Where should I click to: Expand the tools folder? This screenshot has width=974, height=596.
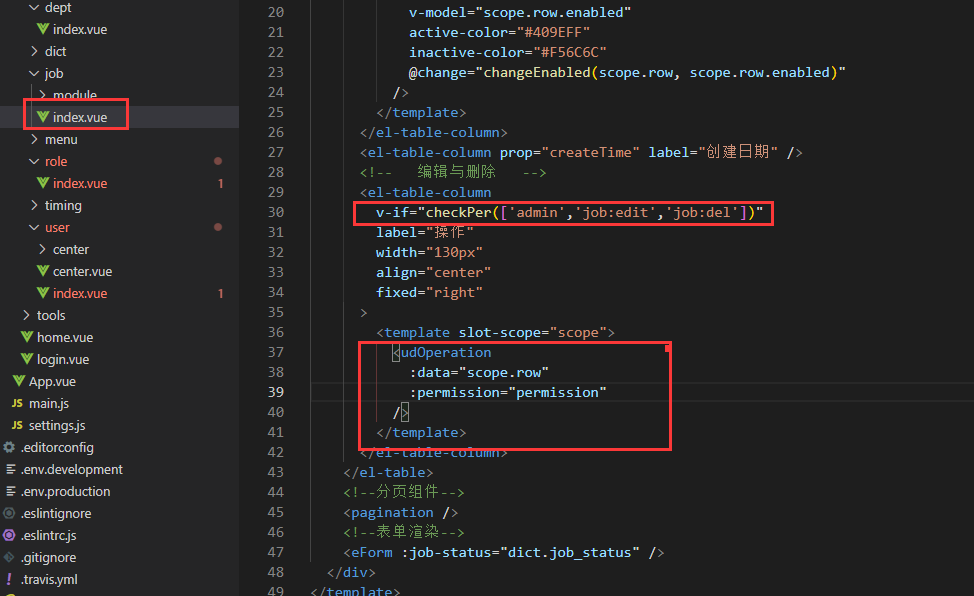[x=26, y=315]
